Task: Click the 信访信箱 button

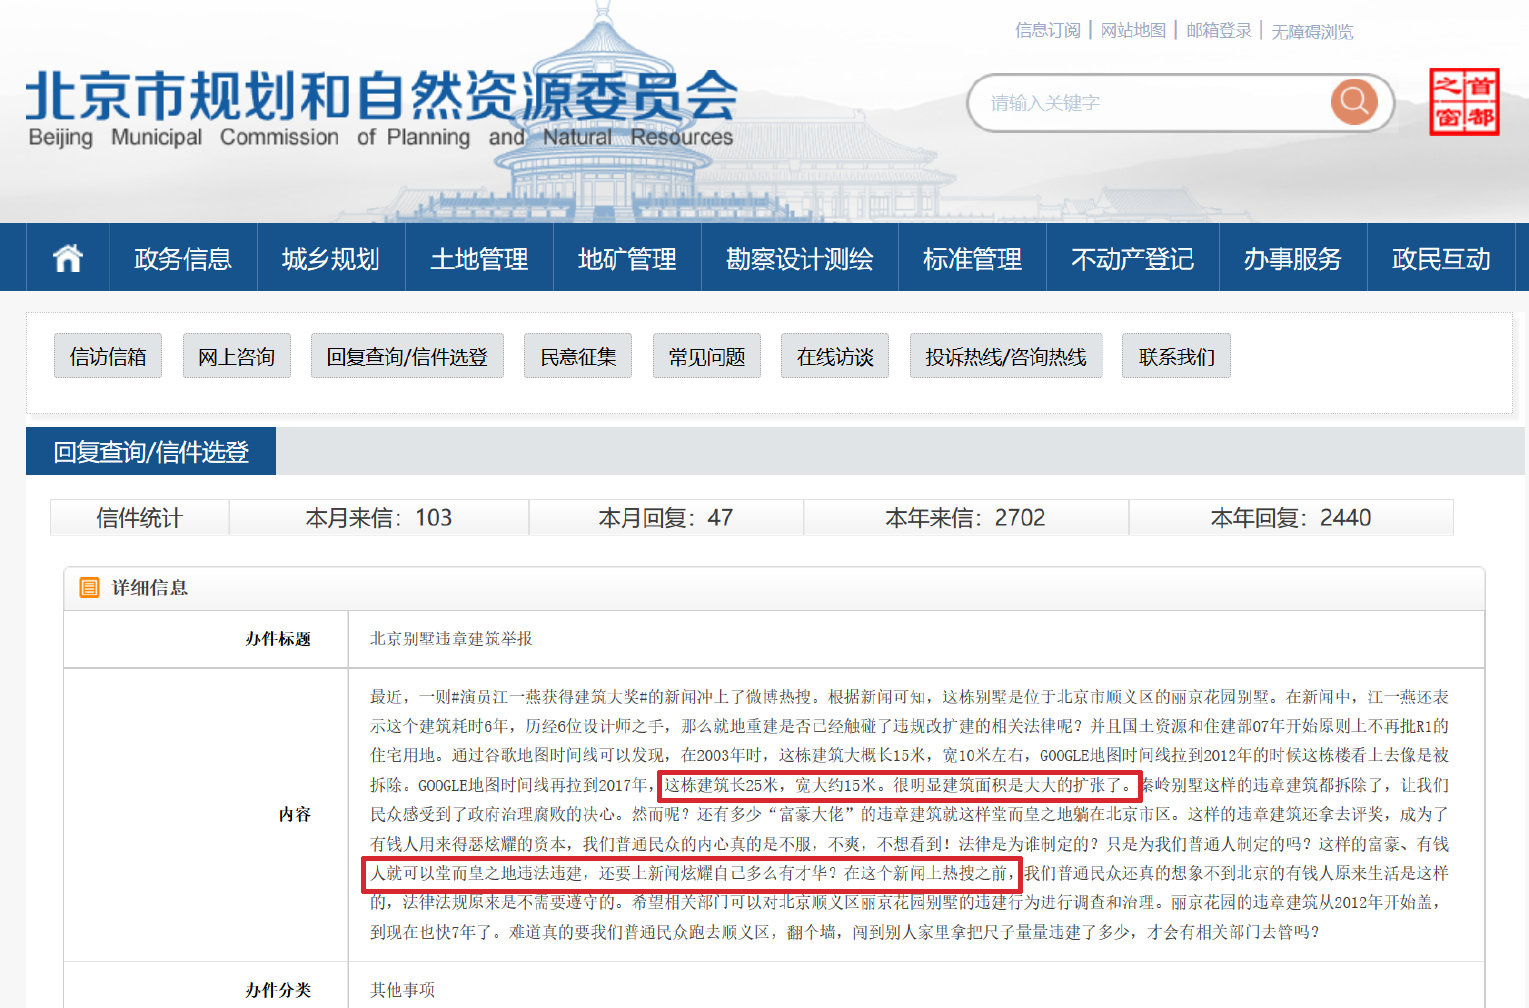Action: (x=107, y=356)
